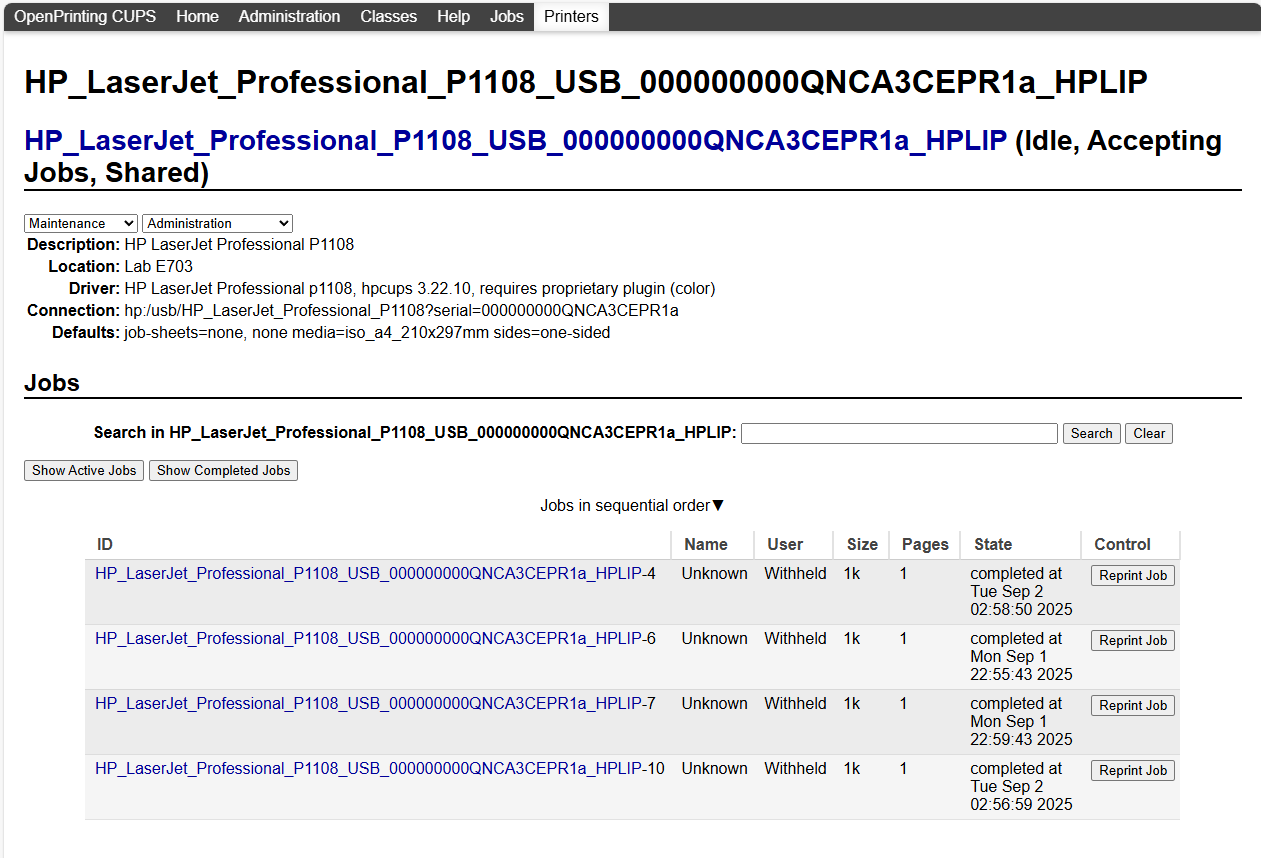Open the Jobs tab

[x=507, y=17]
